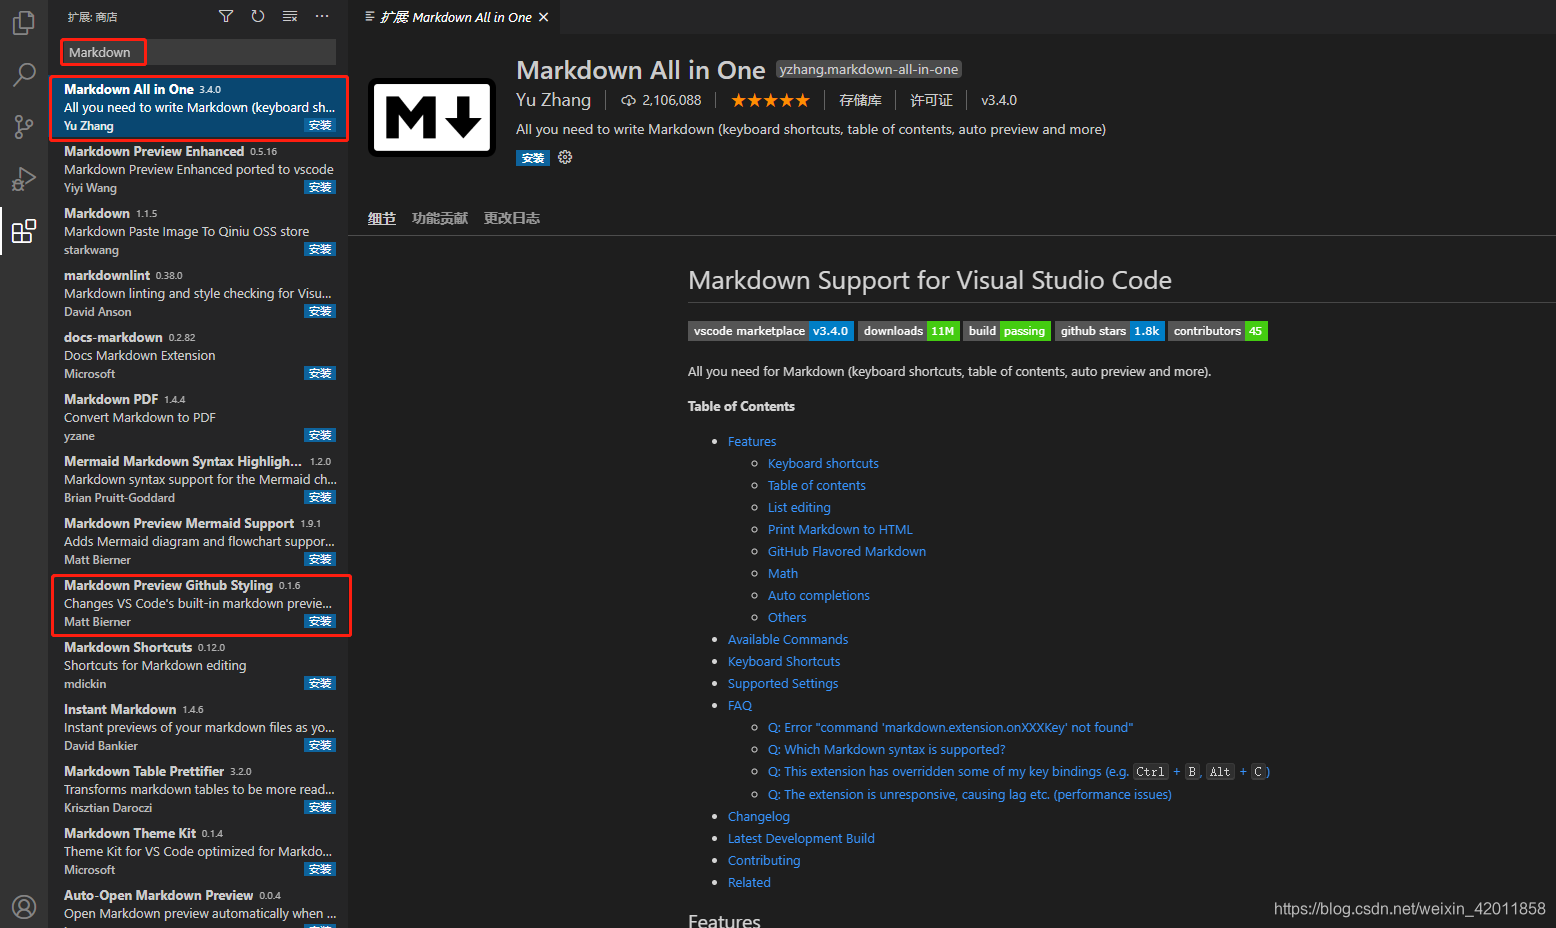Screen dimensions: 1556x928
Task: Close the Markdown All in One tab
Action: (x=543, y=17)
